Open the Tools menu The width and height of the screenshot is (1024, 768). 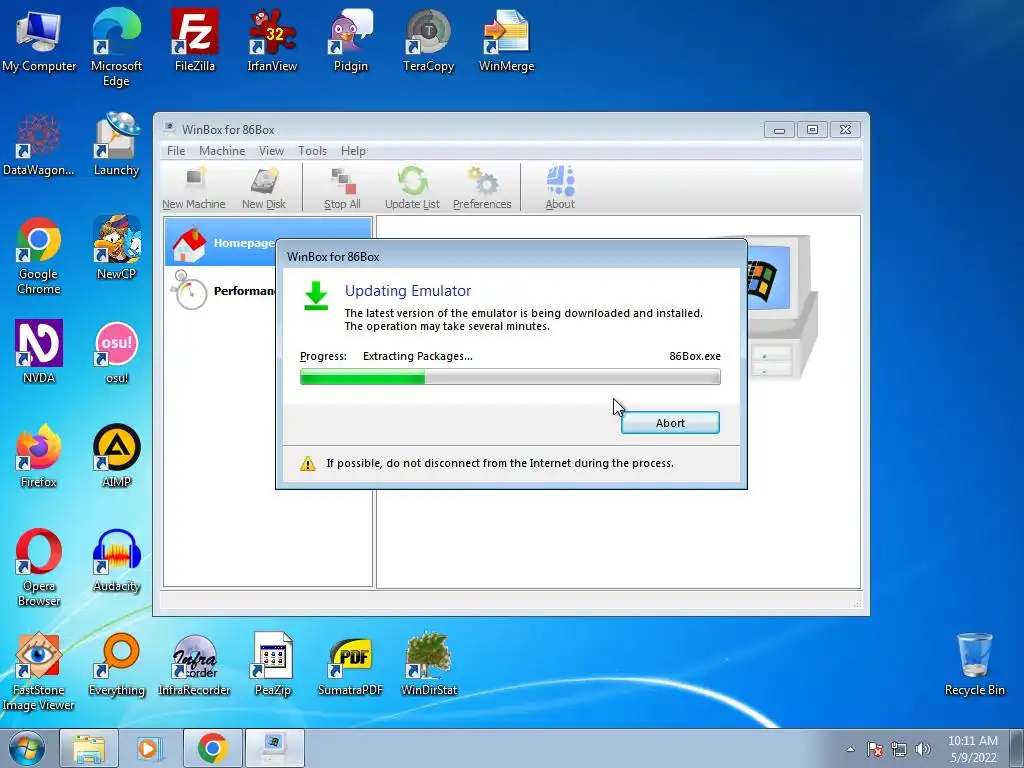pyautogui.click(x=312, y=151)
